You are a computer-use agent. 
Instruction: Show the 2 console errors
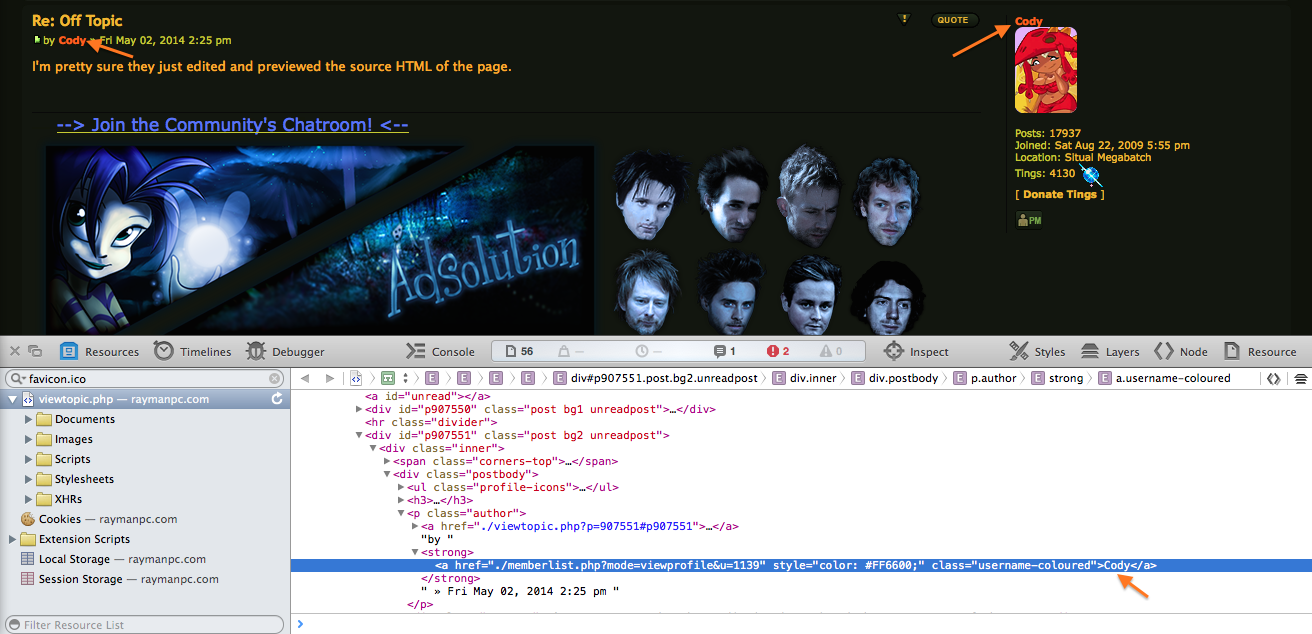(x=778, y=351)
